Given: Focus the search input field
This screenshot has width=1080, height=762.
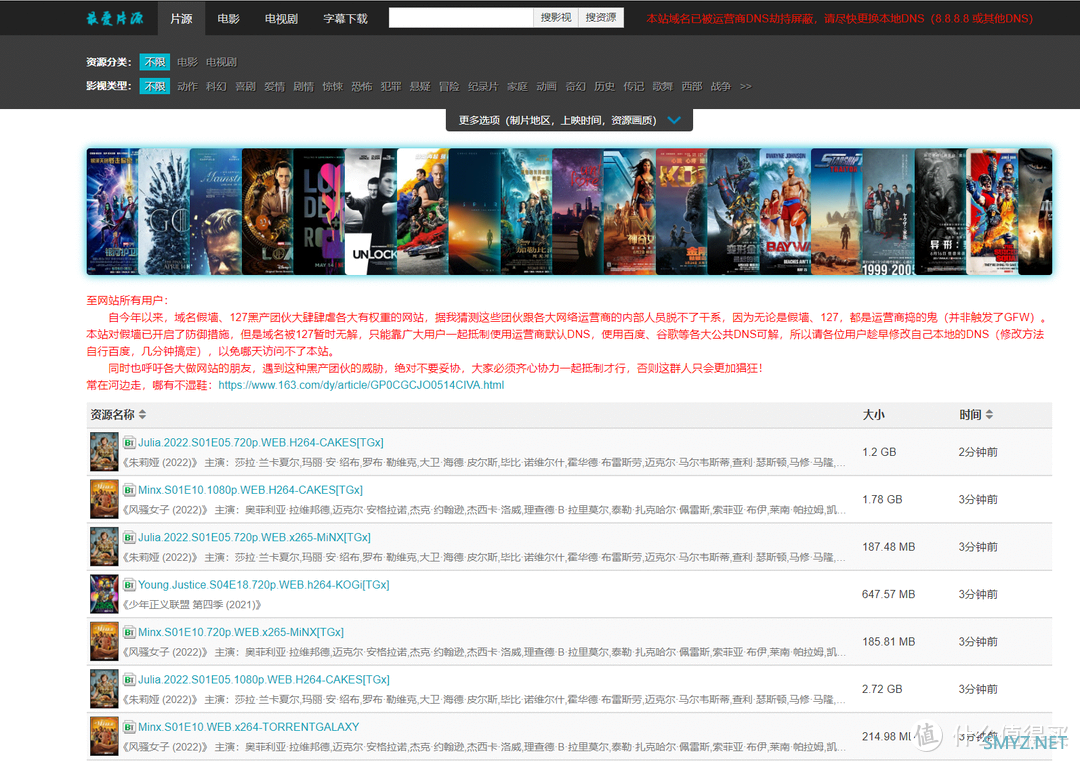Looking at the screenshot, I should click(x=461, y=17).
